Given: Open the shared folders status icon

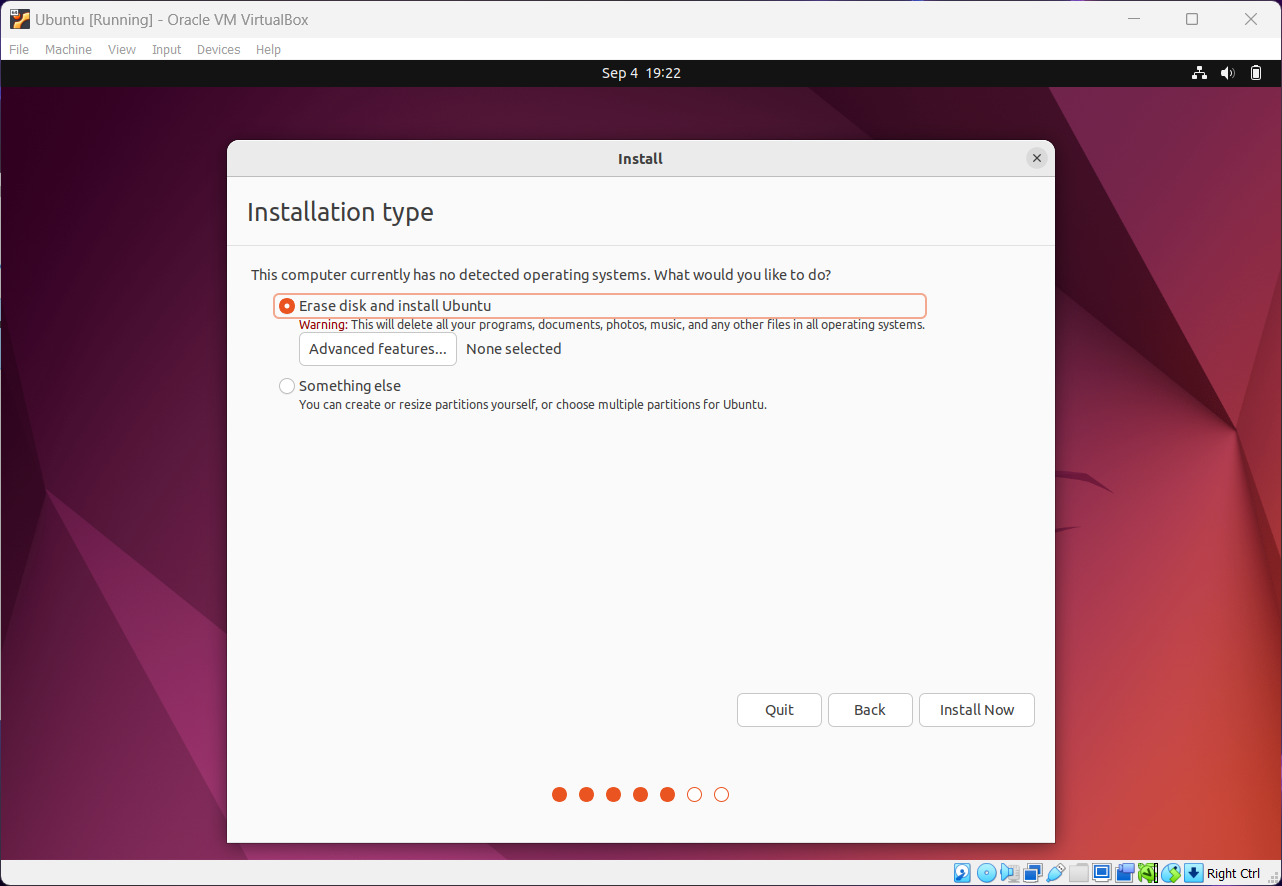Looking at the screenshot, I should [1081, 873].
